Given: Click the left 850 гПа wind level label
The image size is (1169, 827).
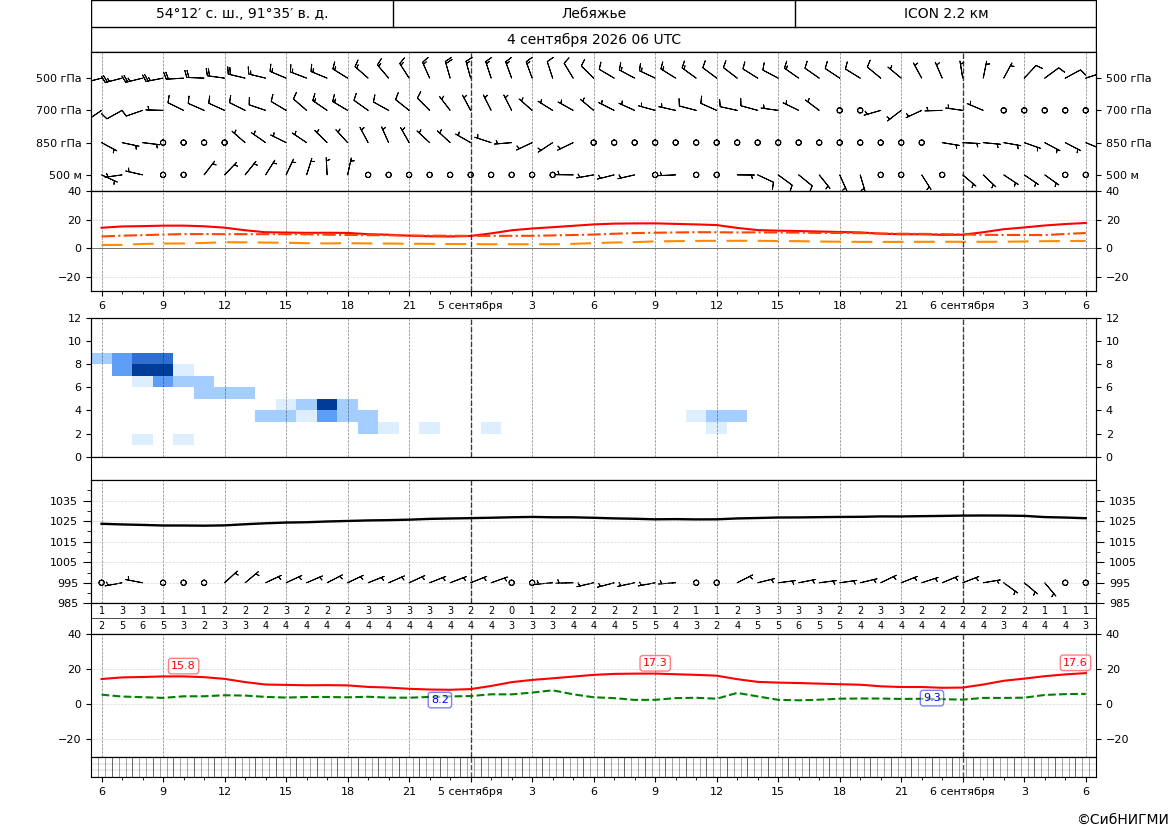Looking at the screenshot, I should (59, 143).
